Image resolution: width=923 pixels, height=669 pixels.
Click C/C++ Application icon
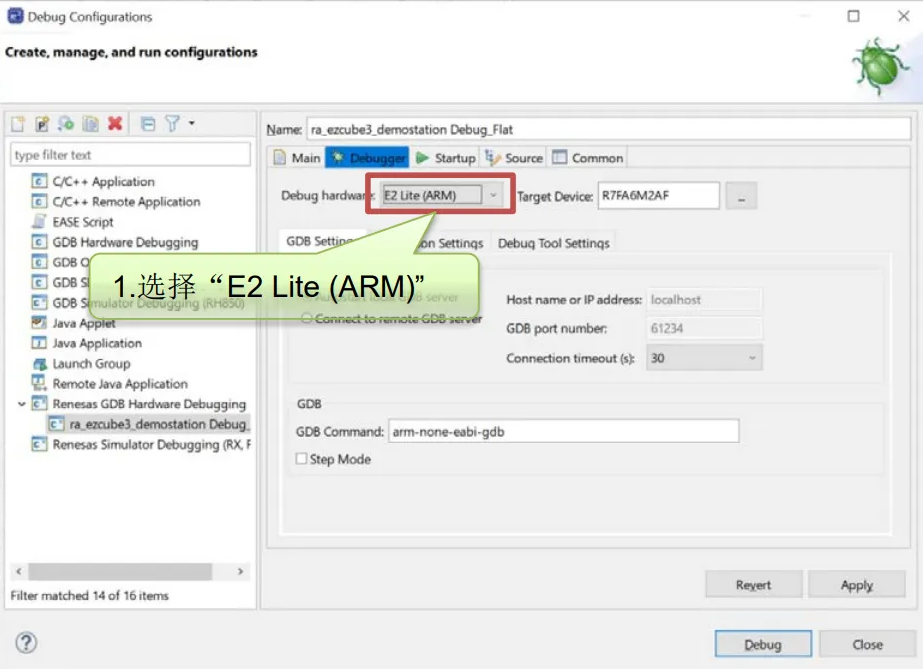click(x=39, y=181)
